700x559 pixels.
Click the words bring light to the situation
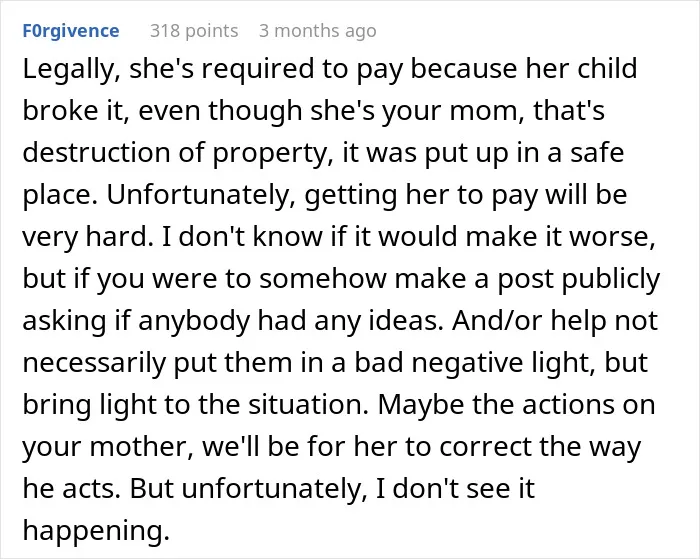(x=196, y=404)
